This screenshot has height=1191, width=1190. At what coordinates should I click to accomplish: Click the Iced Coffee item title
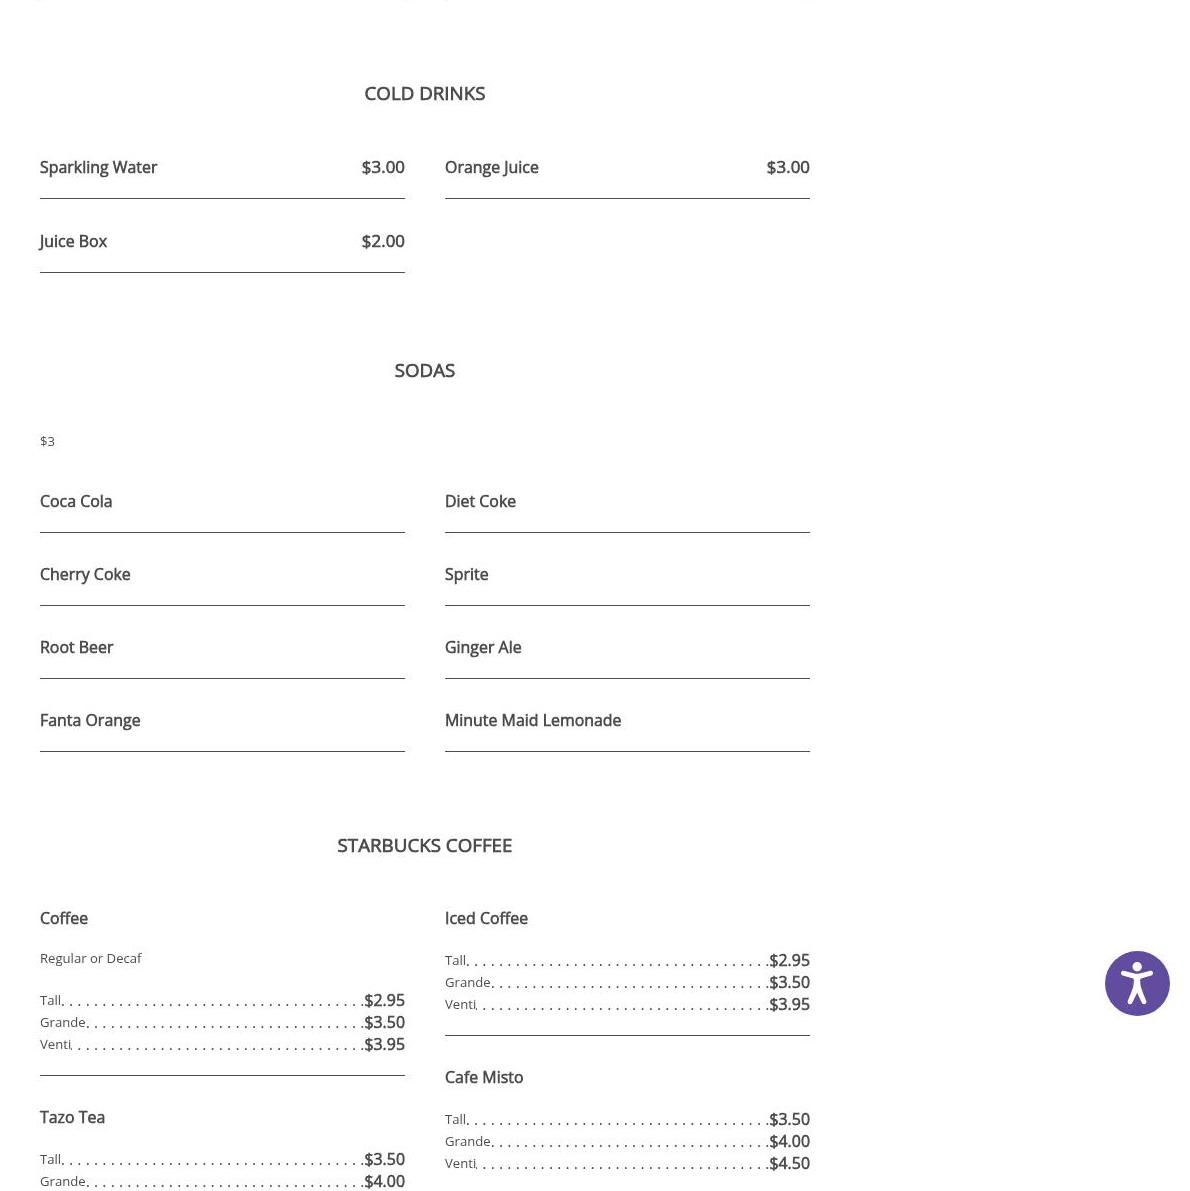(x=486, y=918)
